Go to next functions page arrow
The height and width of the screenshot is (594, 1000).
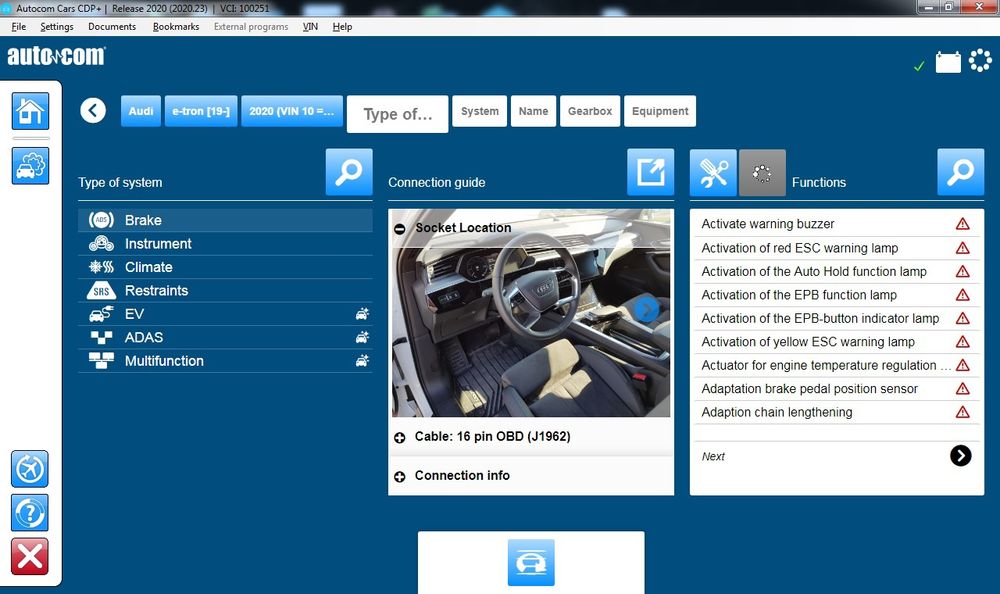pyautogui.click(x=960, y=456)
